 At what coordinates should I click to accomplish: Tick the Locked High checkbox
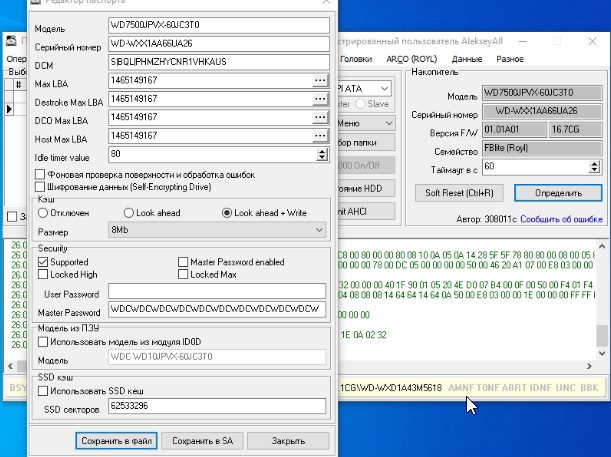[x=43, y=274]
